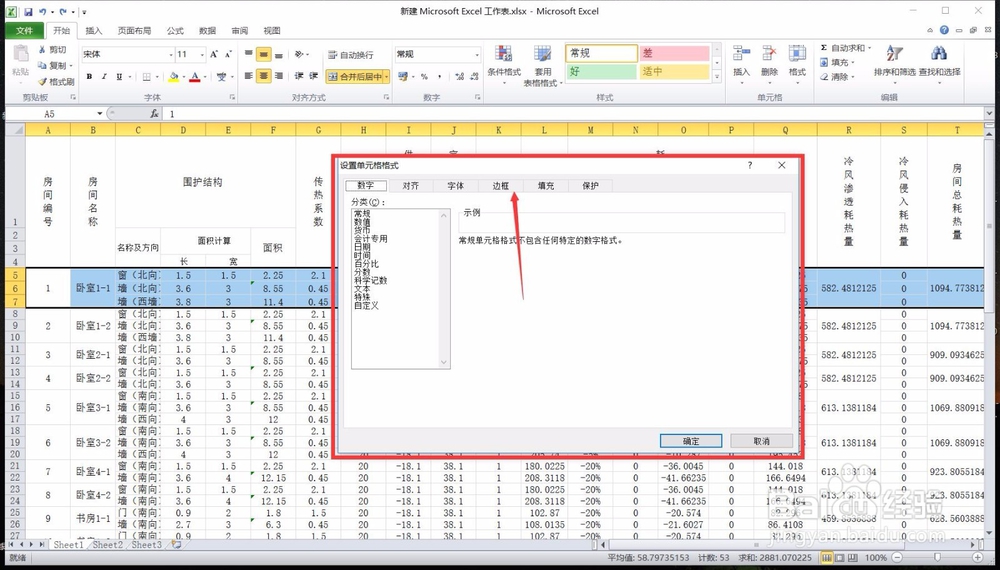This screenshot has height=570, width=1000.
Task: Open the File (文件) tab
Action: click(x=24, y=31)
